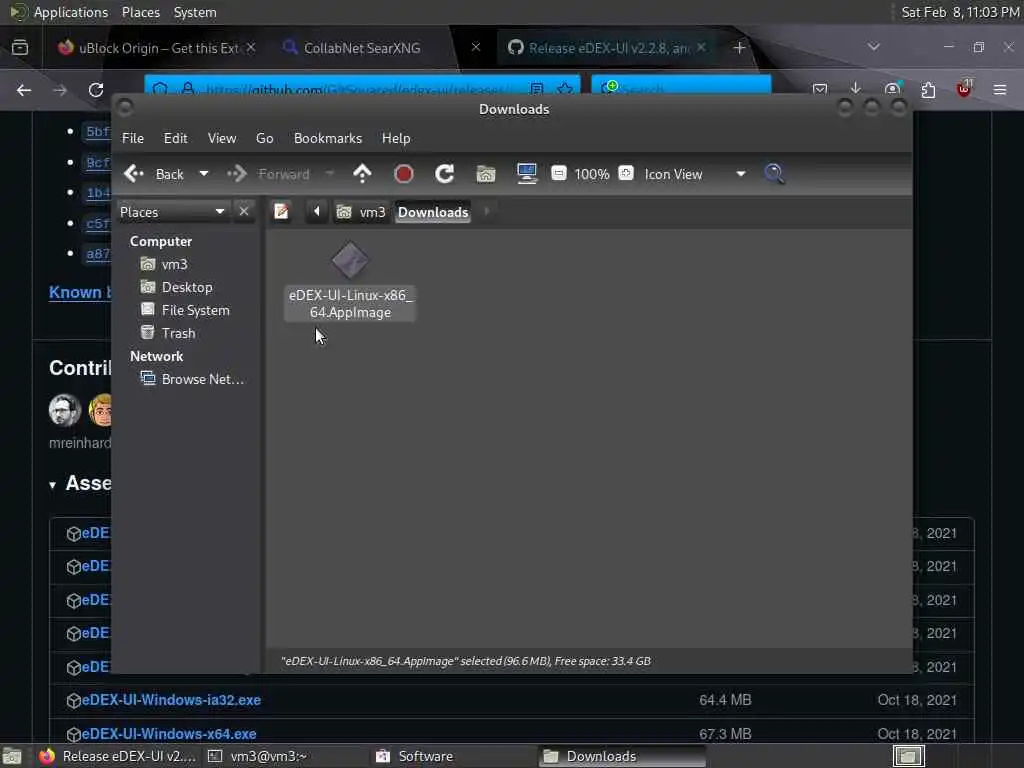Viewport: 1024px width, 768px height.
Task: Click Firefox account profile icon
Action: pyautogui.click(x=892, y=89)
